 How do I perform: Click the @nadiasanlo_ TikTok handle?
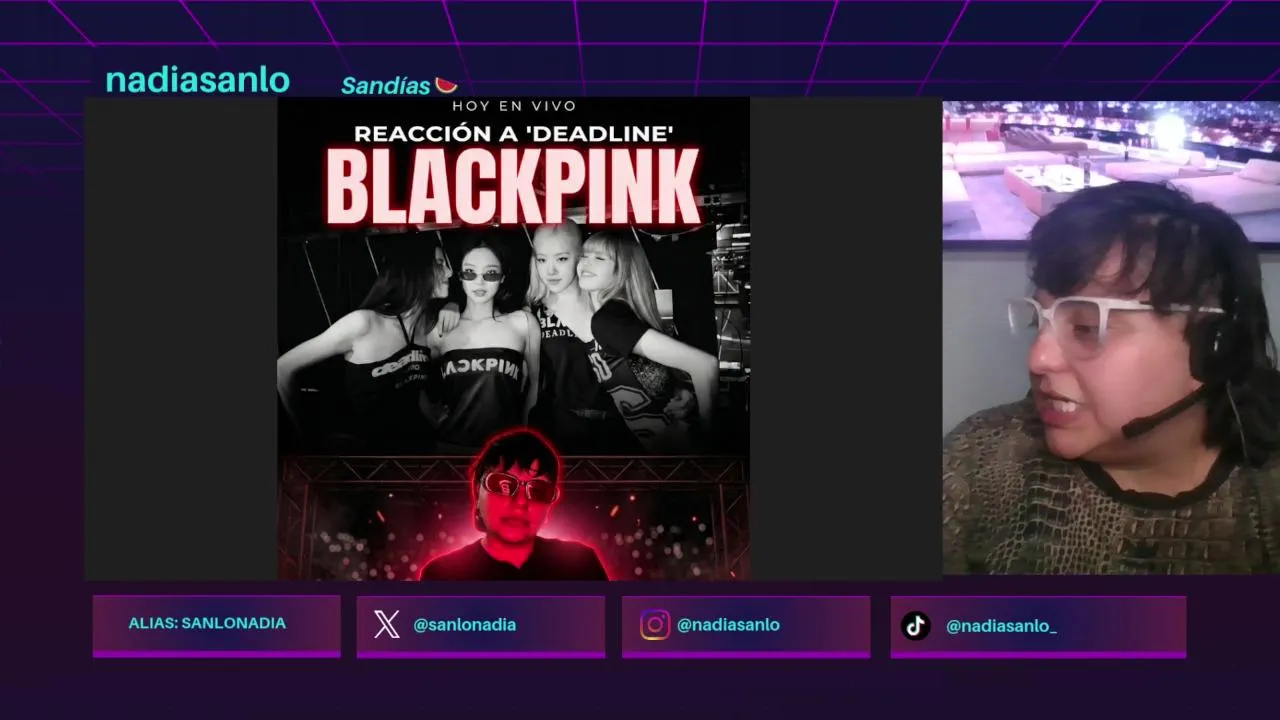[1001, 626]
